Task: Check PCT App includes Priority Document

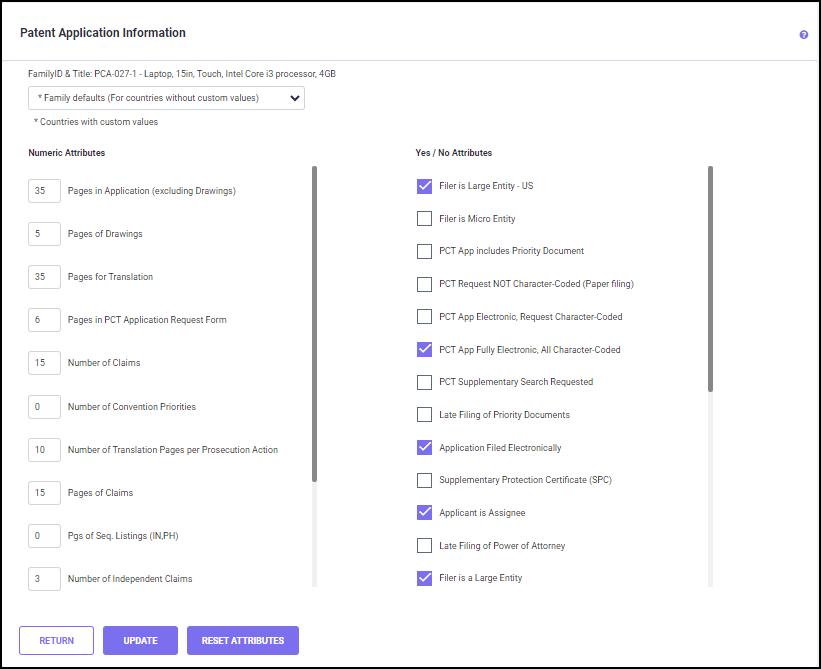Action: pos(424,251)
